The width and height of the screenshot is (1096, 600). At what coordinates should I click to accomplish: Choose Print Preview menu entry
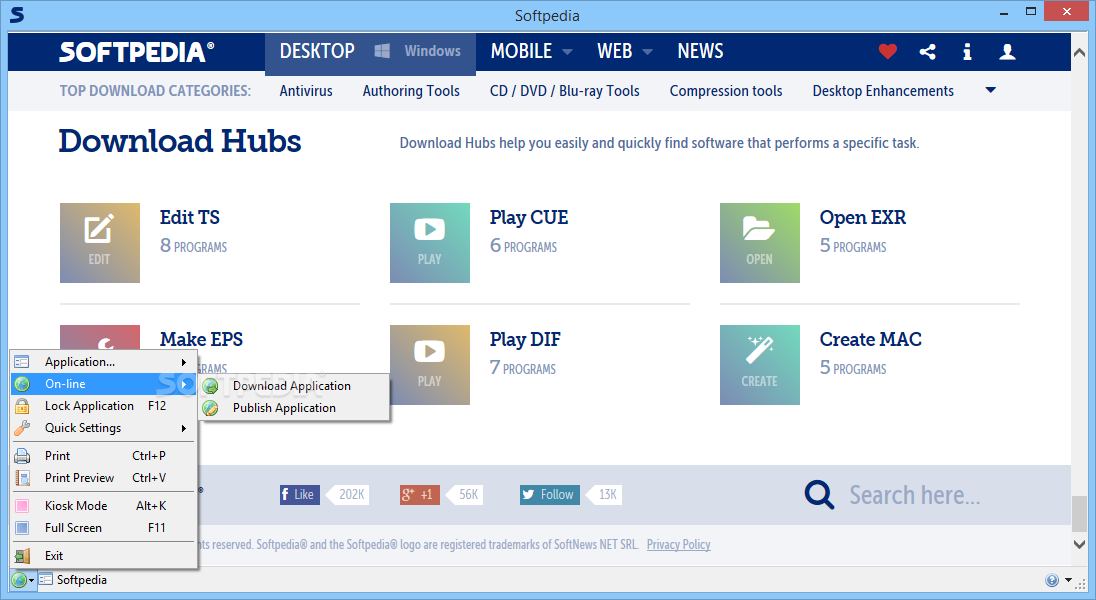click(103, 478)
